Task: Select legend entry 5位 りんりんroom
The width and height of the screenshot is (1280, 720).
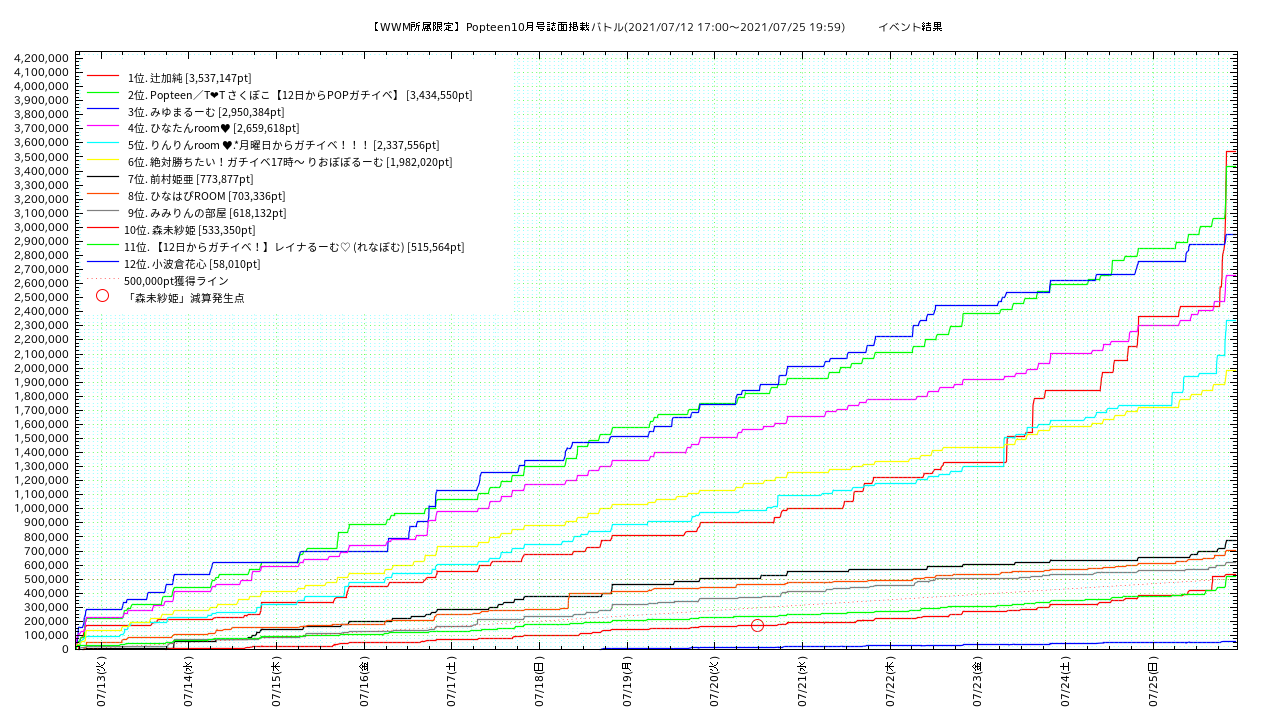Action: pos(283,145)
